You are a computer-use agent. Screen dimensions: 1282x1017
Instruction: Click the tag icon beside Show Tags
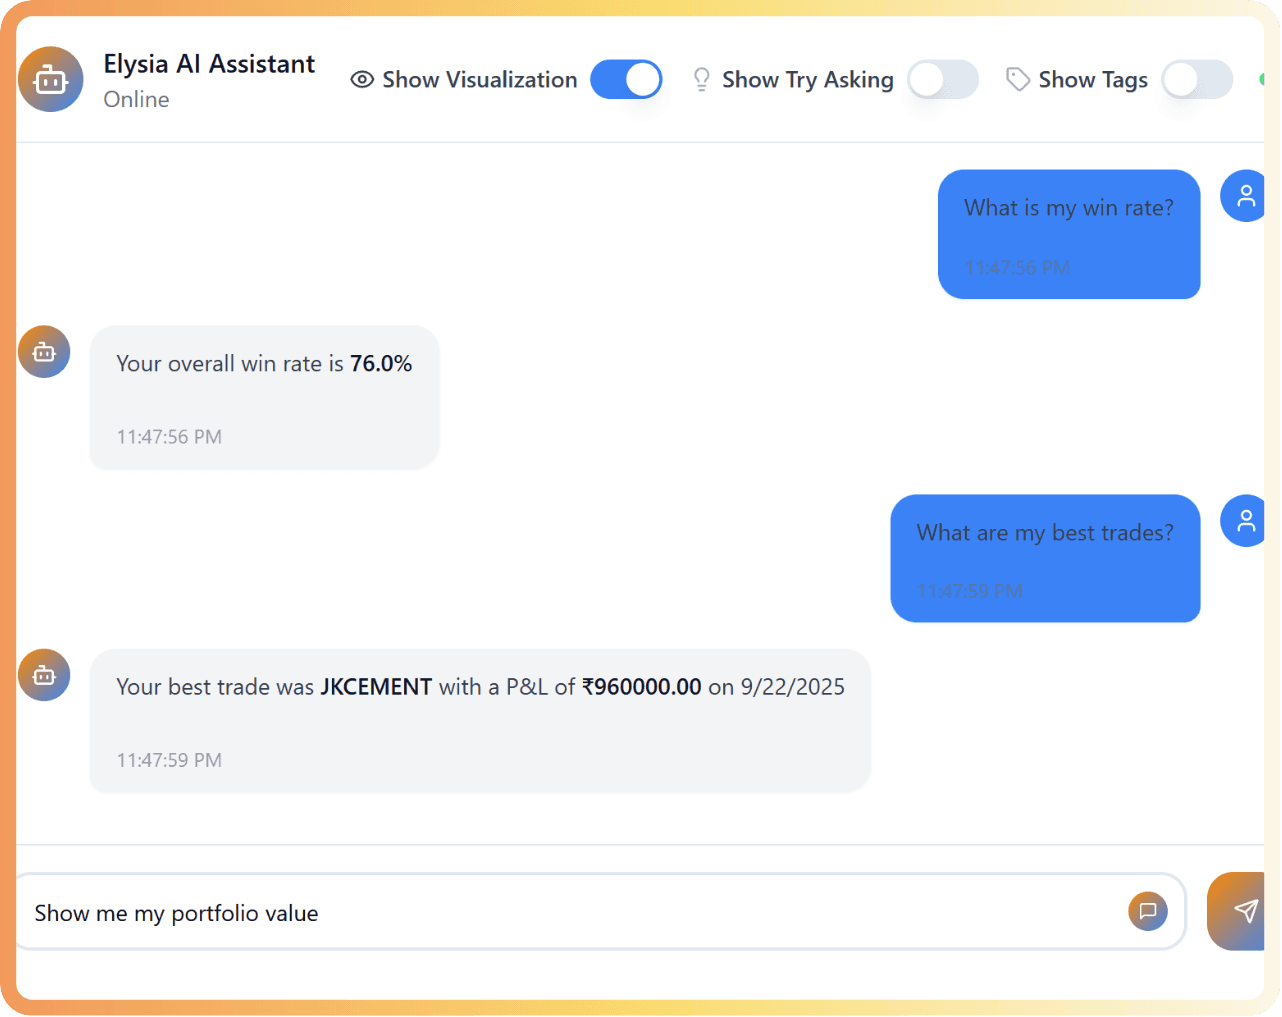(1018, 80)
